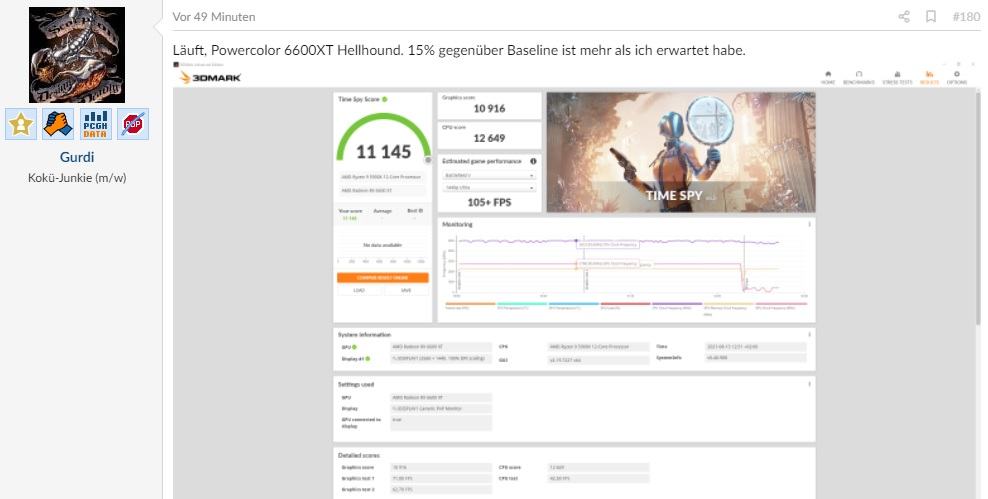The width and height of the screenshot is (988, 499).
Task: Open the STRESS TESTS tab in 3DMark
Action: (897, 77)
